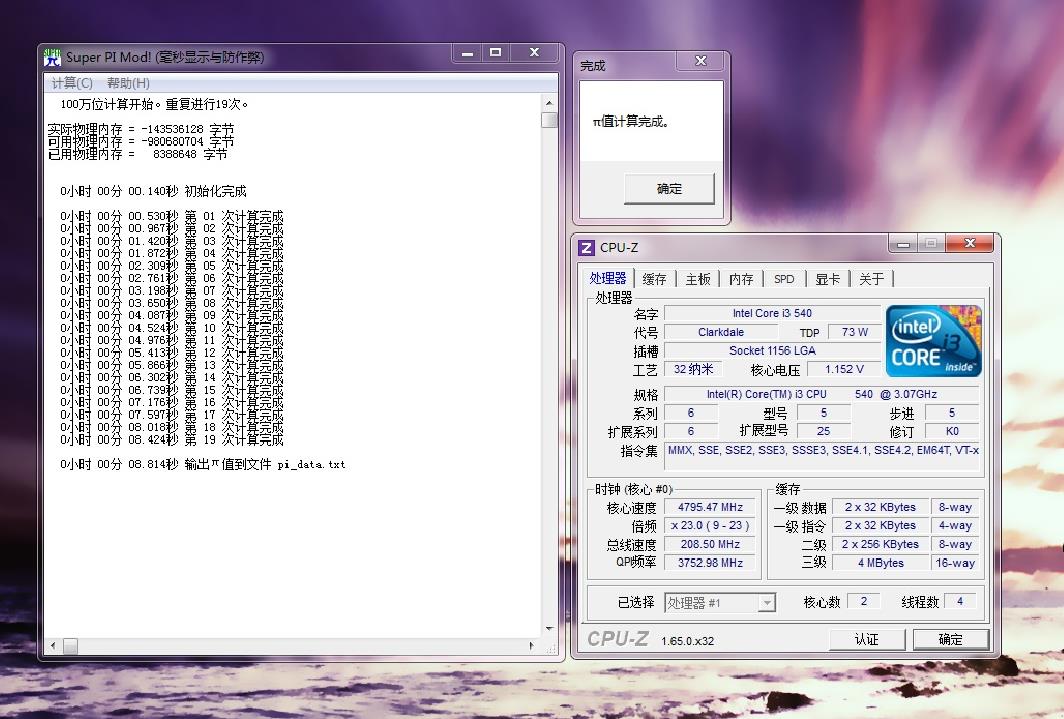
Task: Click the 1.152 V core voltage value
Action: (843, 369)
